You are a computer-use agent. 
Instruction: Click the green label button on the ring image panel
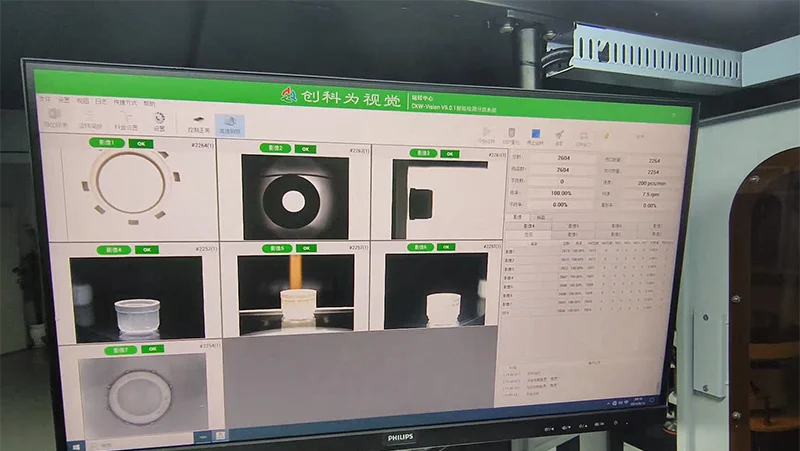point(107,143)
